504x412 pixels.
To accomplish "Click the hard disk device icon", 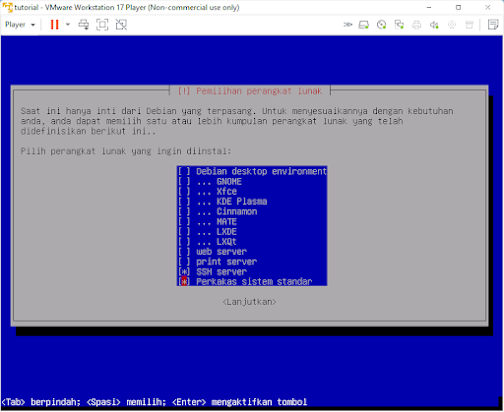I will (x=364, y=25).
